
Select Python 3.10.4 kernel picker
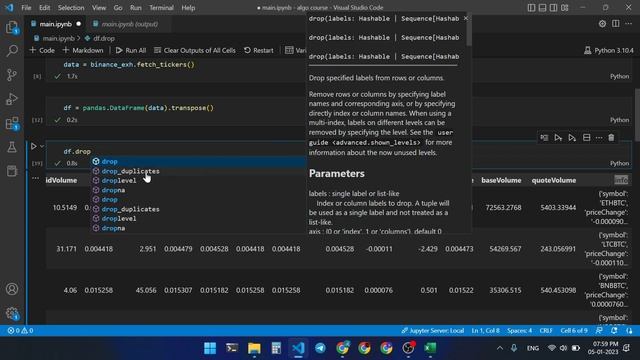tap(609, 50)
